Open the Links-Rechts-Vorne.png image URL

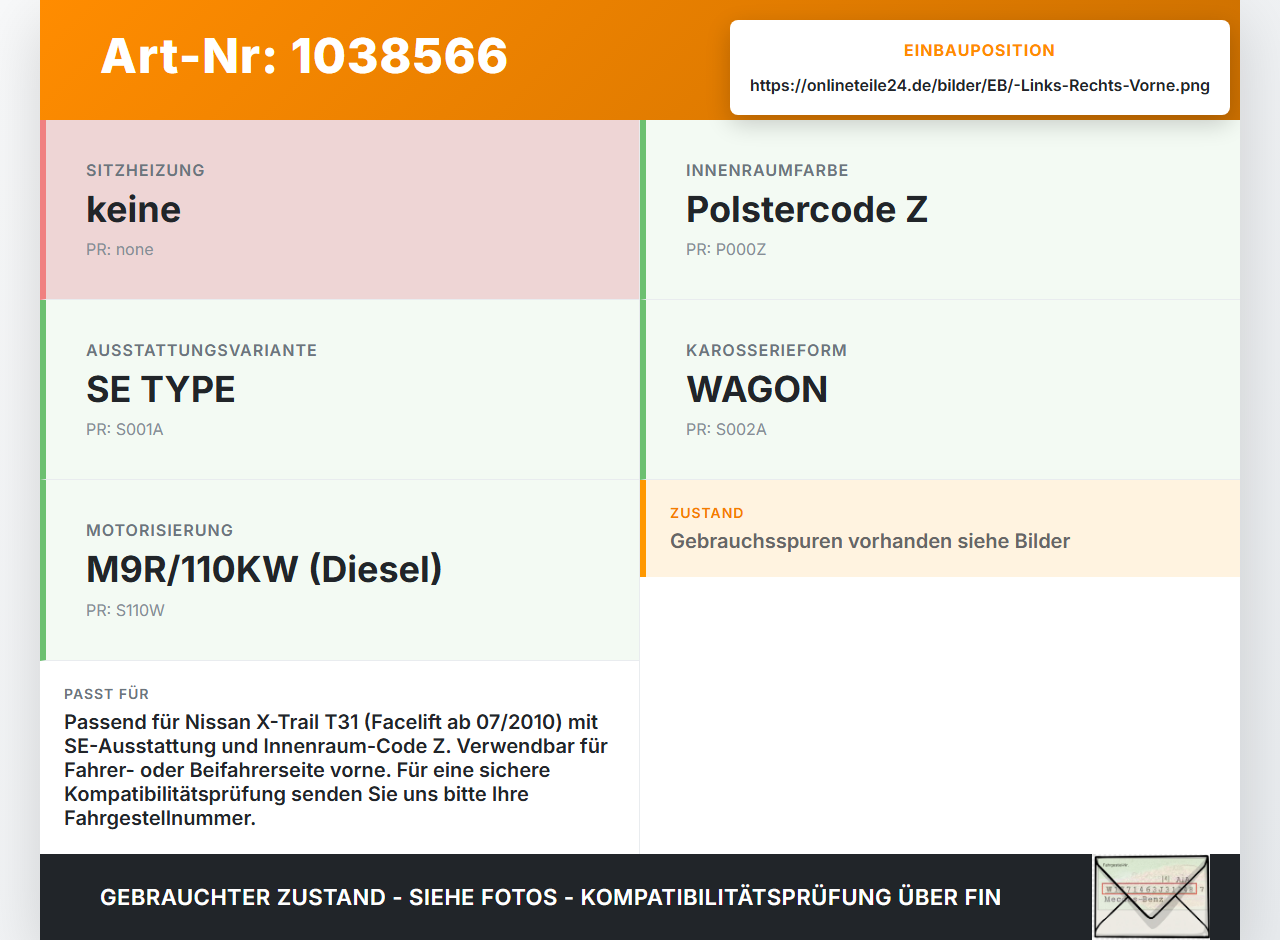point(980,86)
